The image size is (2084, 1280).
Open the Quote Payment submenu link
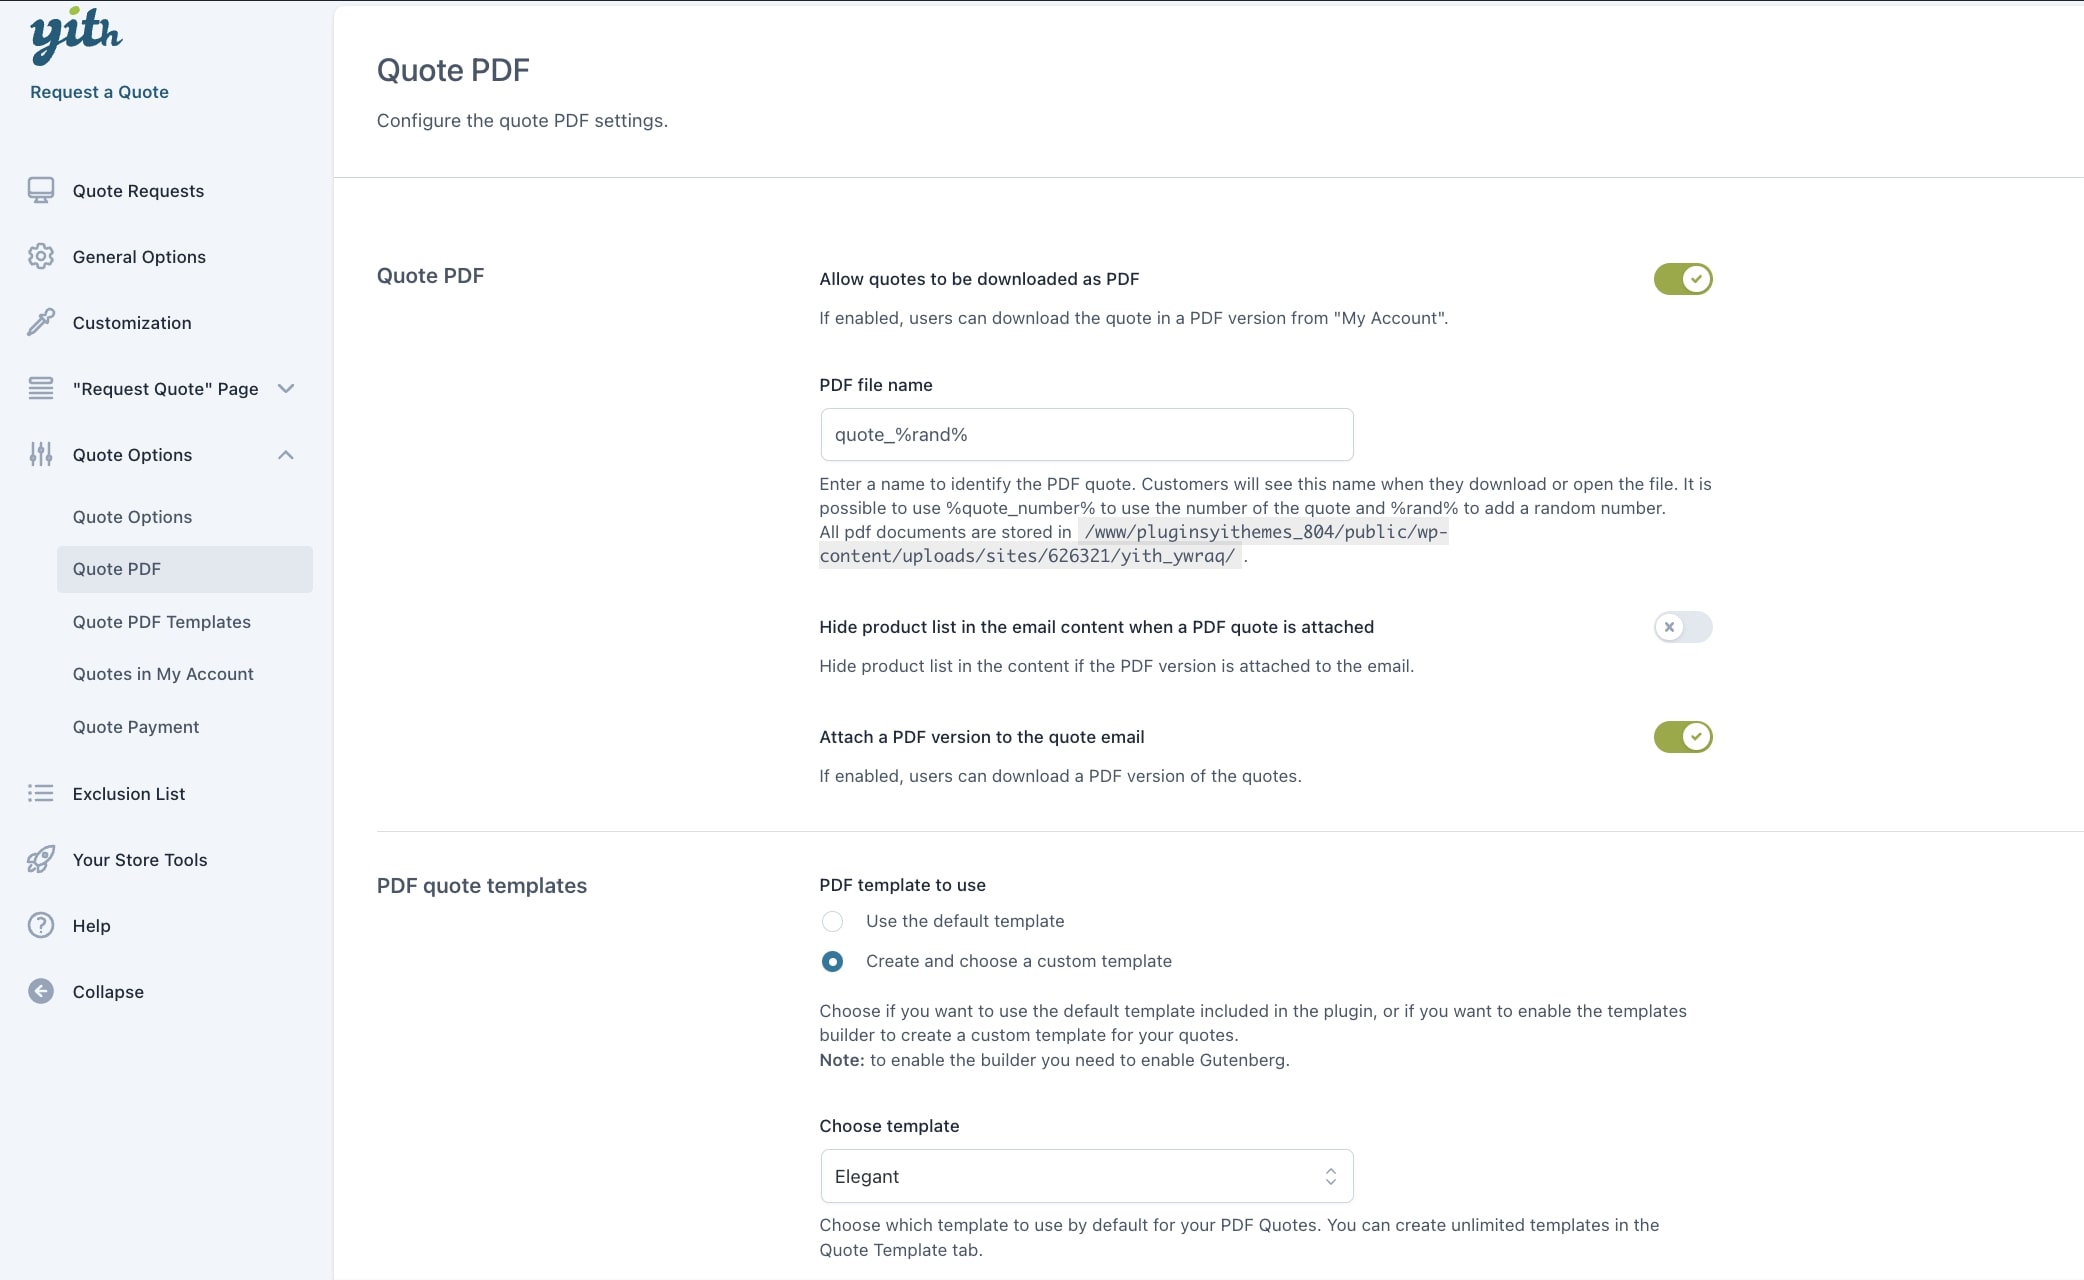point(136,727)
